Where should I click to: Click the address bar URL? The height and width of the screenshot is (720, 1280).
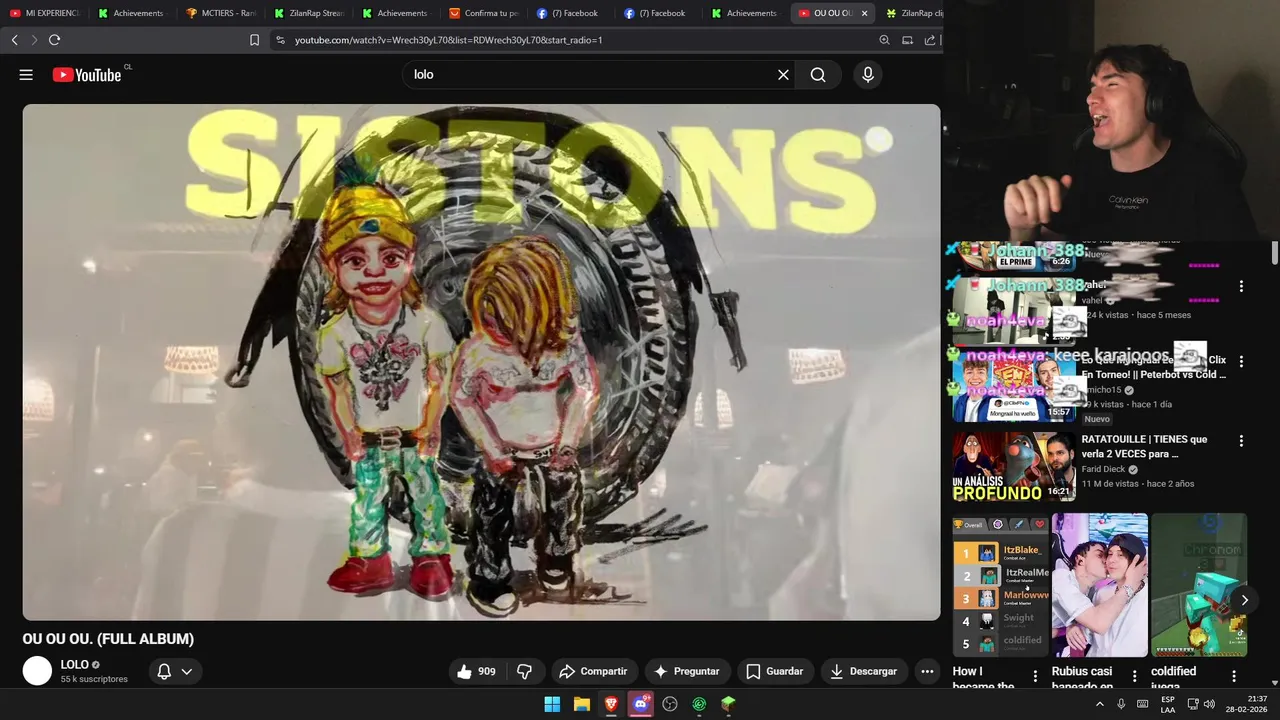[x=448, y=40]
